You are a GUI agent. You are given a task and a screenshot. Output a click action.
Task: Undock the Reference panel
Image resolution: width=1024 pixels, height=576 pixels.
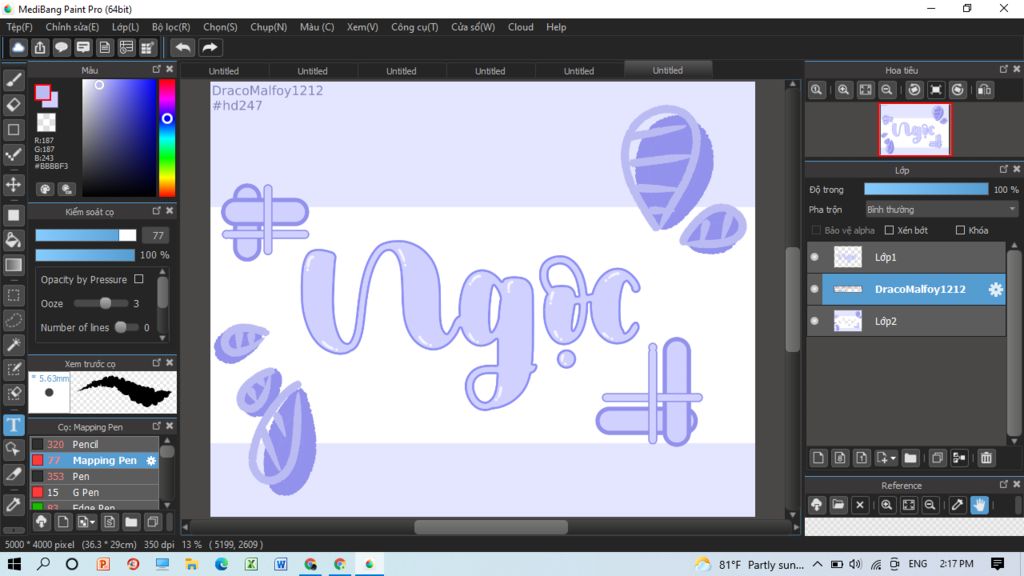1004,485
